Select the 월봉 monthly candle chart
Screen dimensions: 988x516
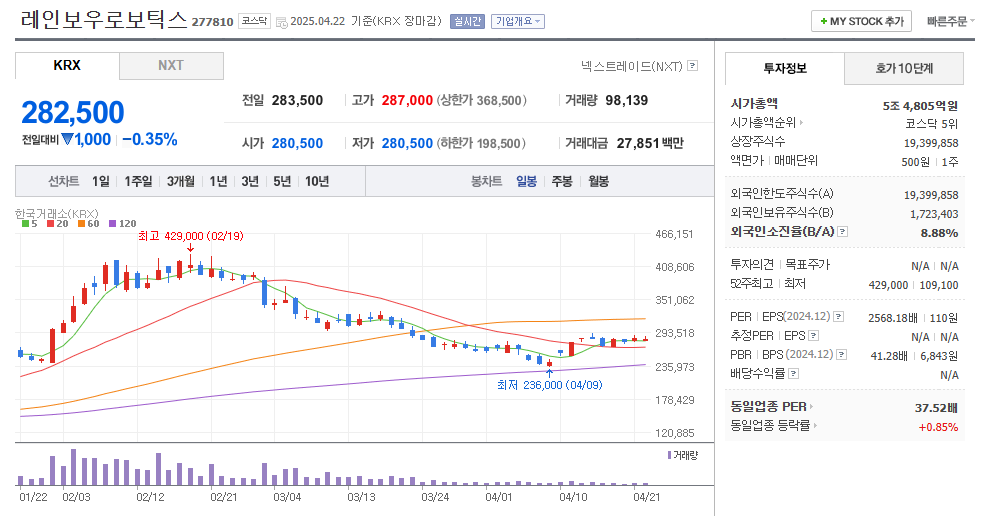[599, 181]
